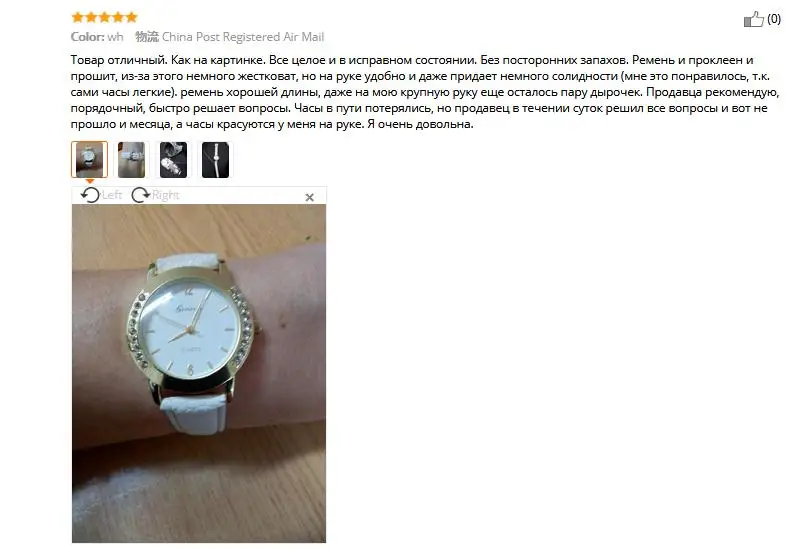Open the third review photo thumbnail
Screen dimensions: 805x553
pyautogui.click(x=174, y=160)
